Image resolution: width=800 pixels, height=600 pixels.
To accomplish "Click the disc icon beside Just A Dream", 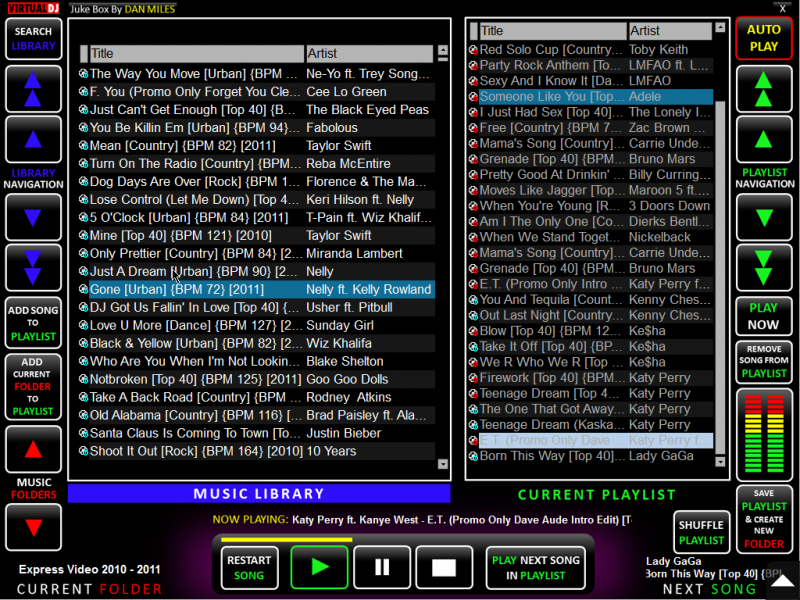I will tap(83, 271).
